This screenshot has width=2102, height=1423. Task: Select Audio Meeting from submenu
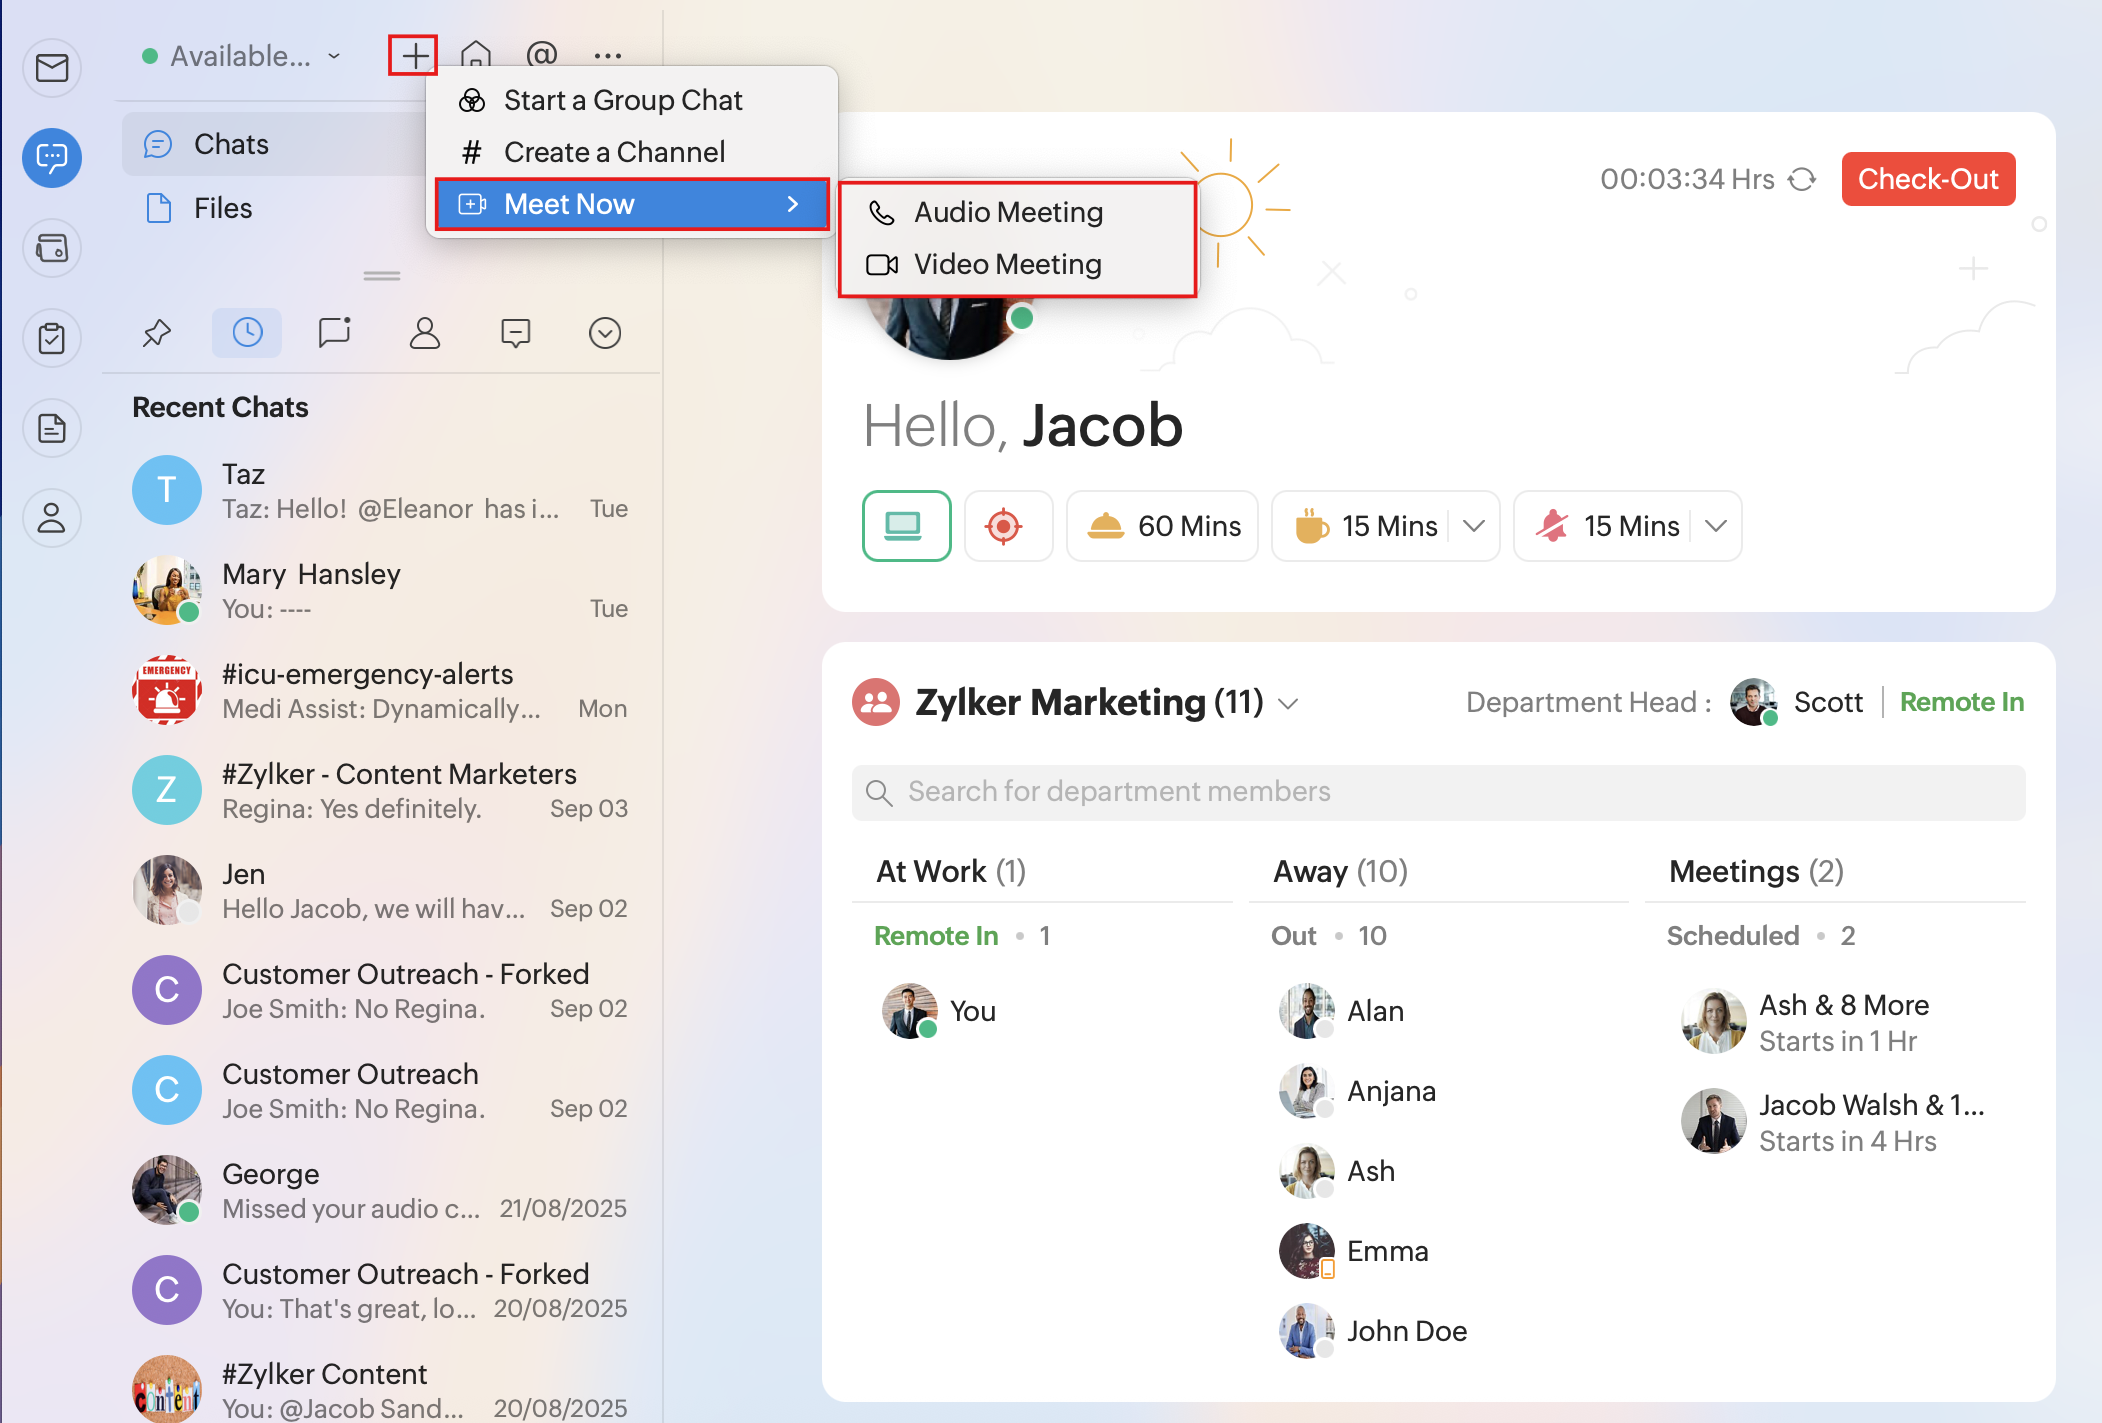tap(1008, 212)
